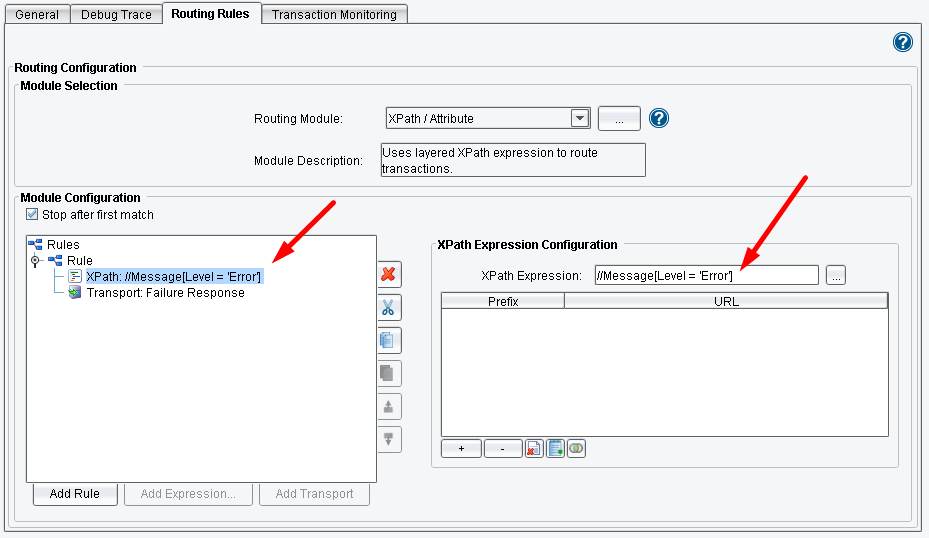Open the Routing Module dropdown

[579, 118]
